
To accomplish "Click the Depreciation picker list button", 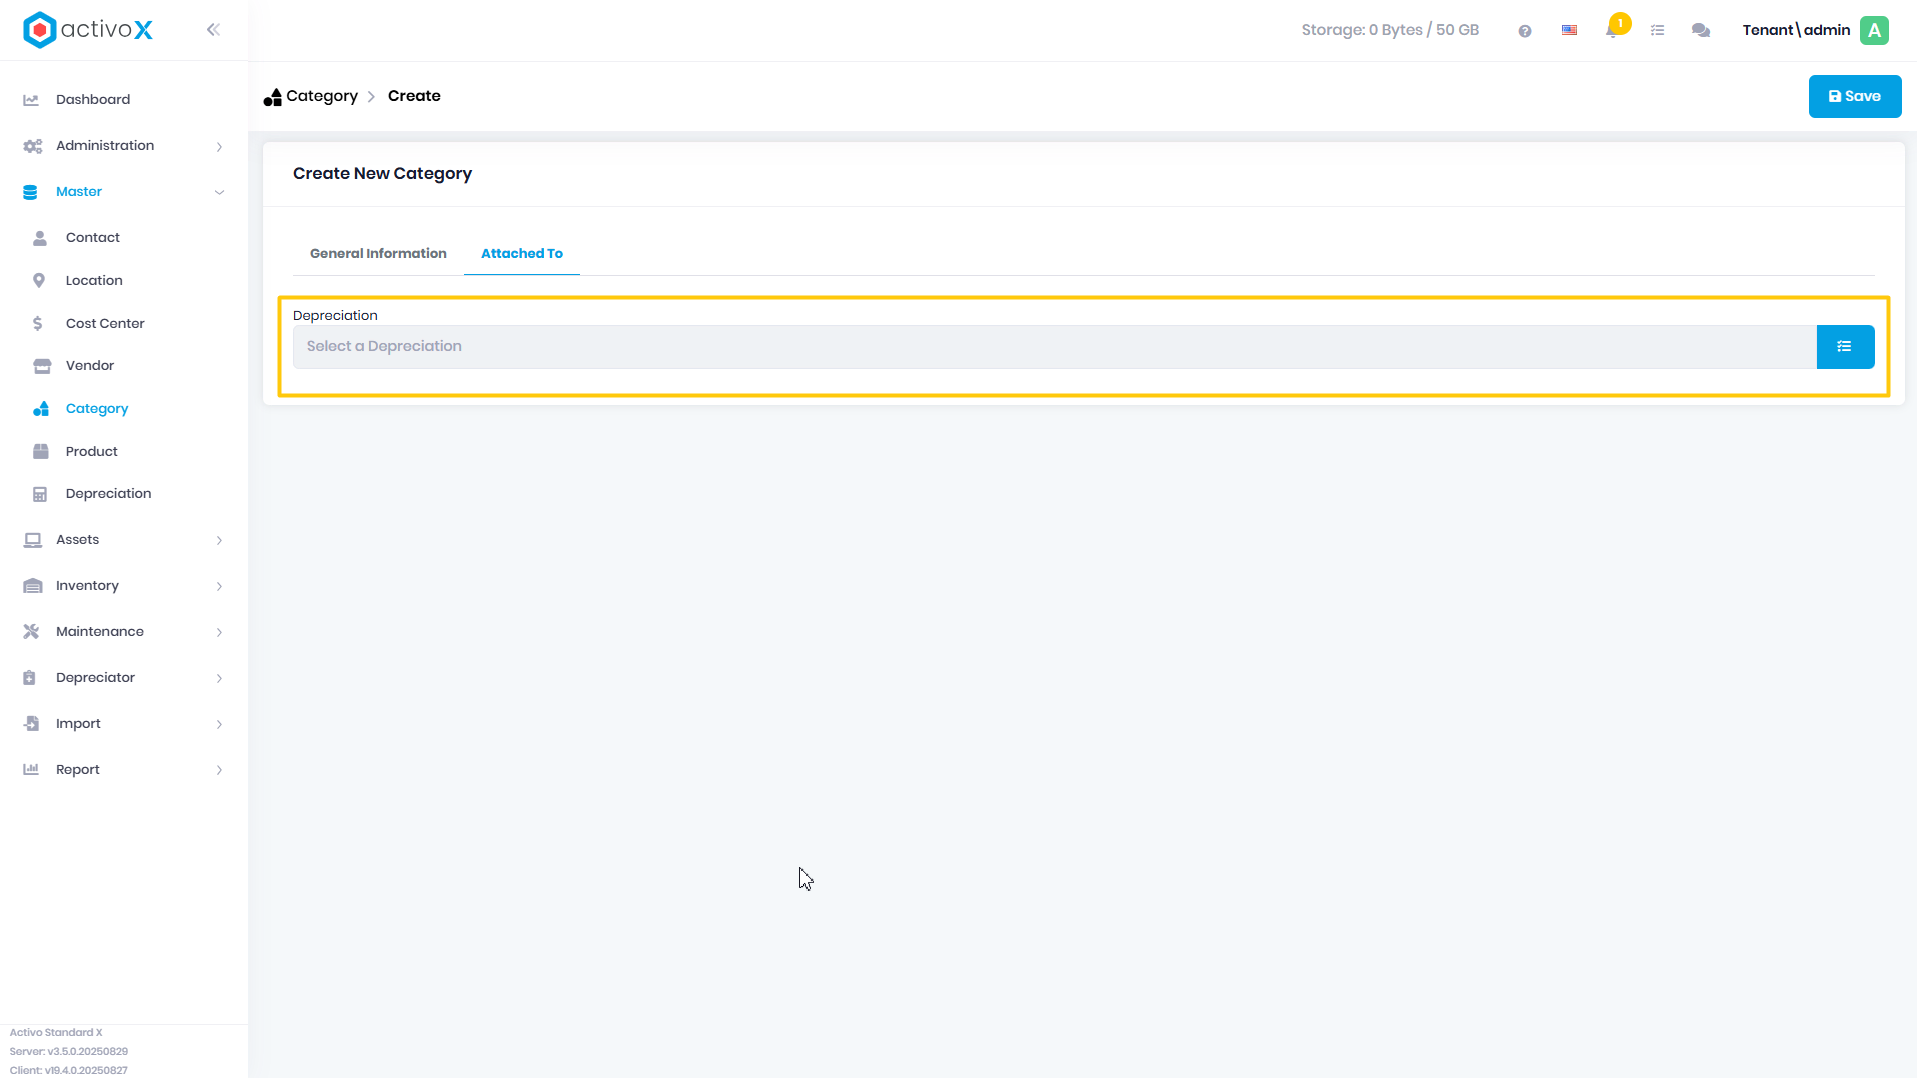I will [1845, 347].
